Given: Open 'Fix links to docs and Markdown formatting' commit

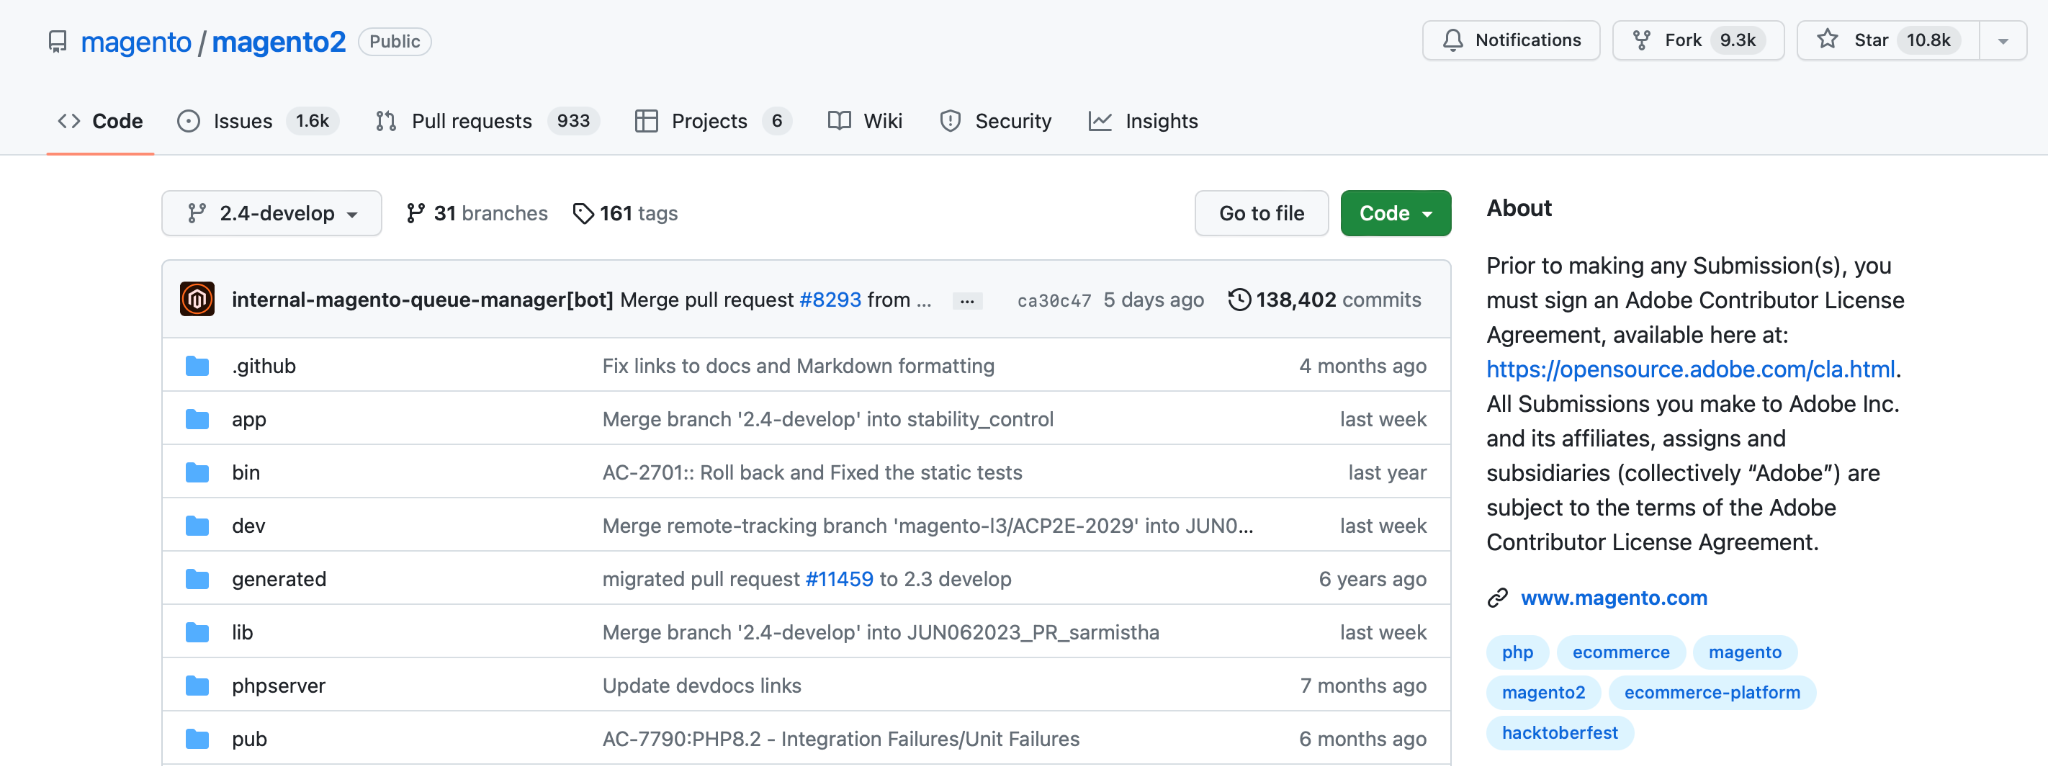Looking at the screenshot, I should click(x=798, y=366).
